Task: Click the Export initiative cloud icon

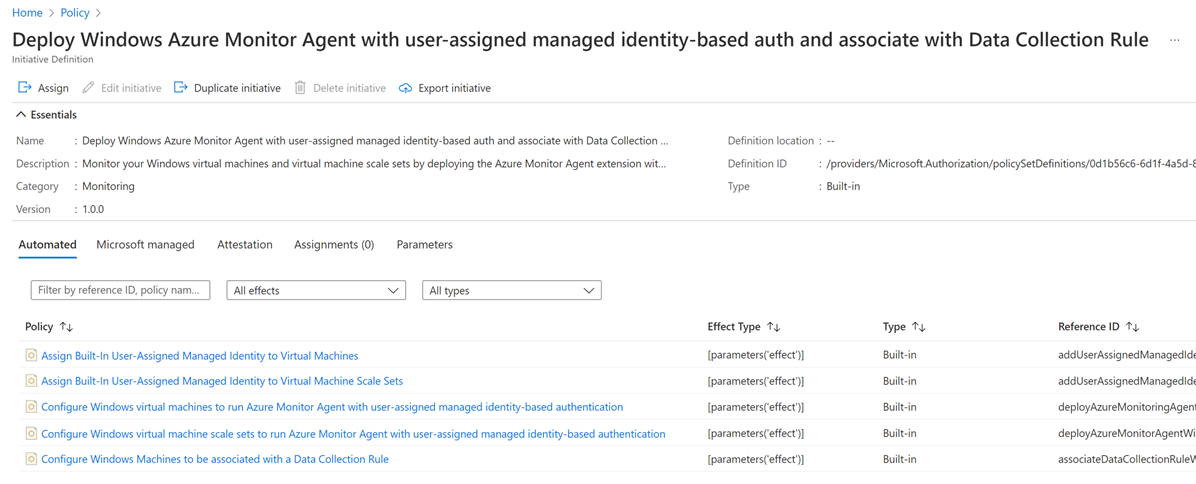Action: click(x=405, y=88)
